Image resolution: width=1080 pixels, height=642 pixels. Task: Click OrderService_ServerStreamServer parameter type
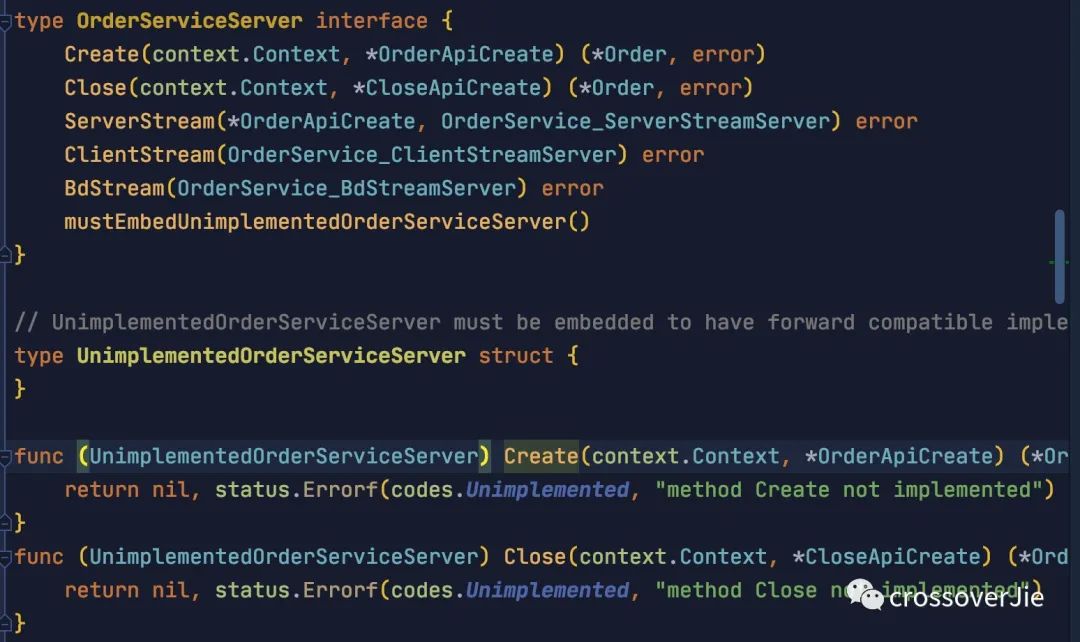click(635, 121)
